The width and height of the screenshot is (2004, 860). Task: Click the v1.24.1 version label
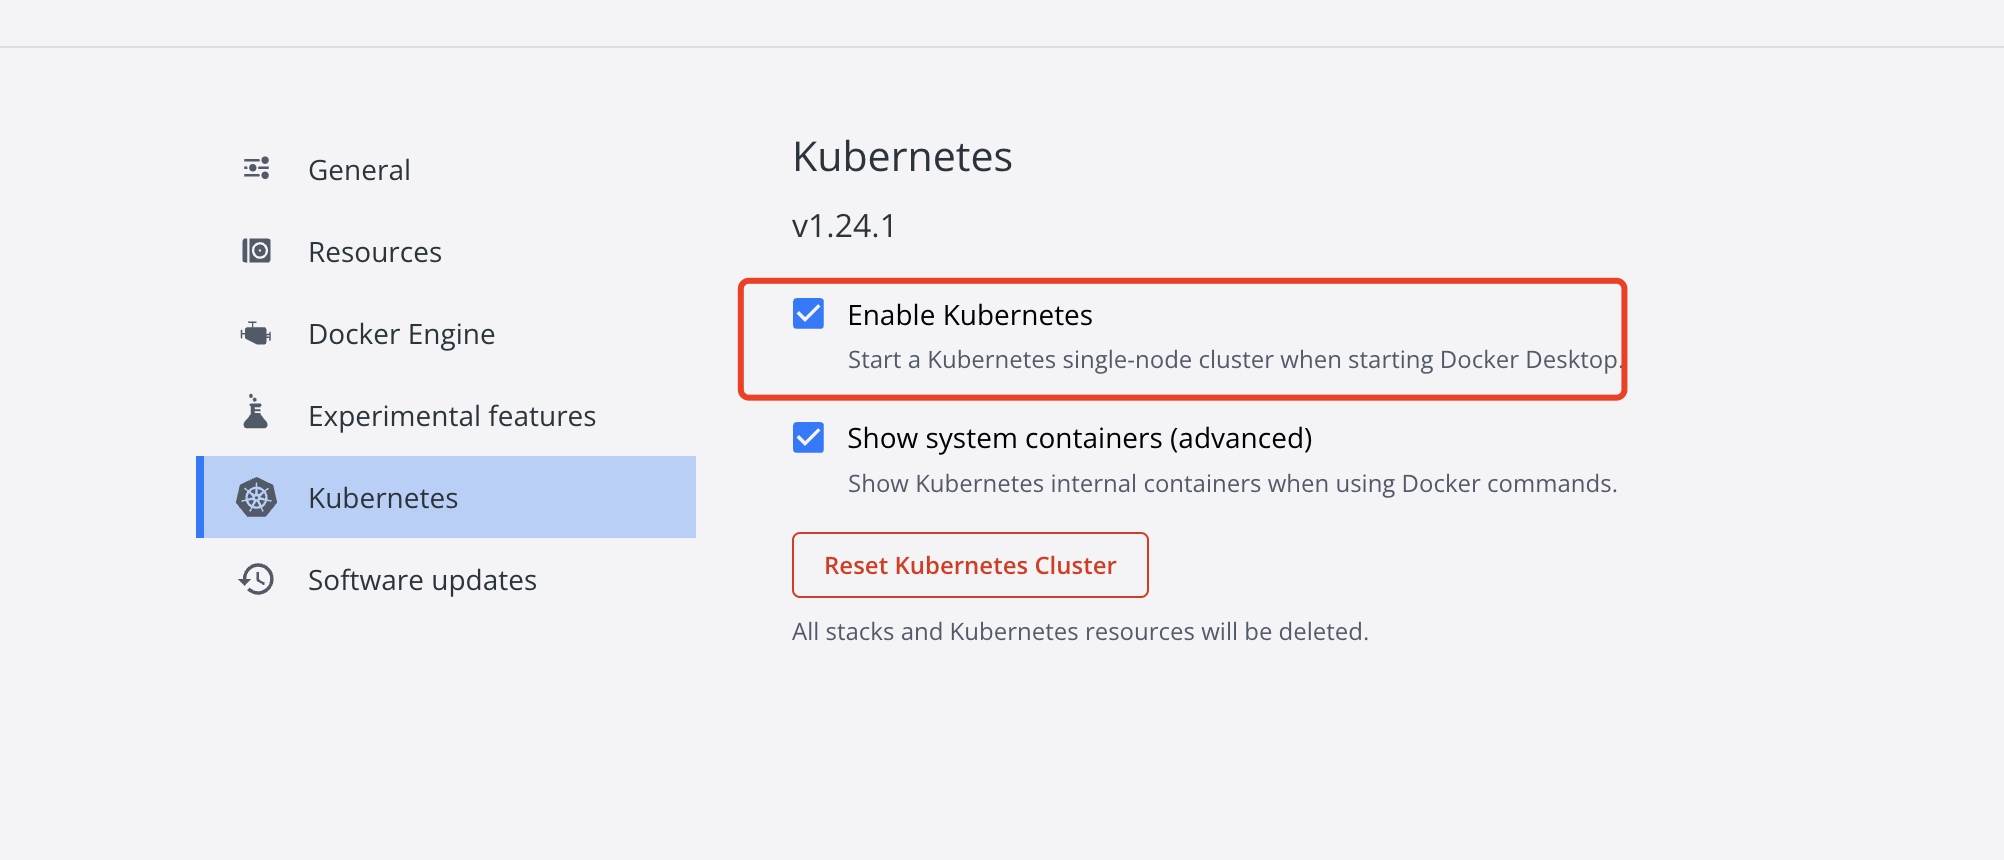[843, 225]
